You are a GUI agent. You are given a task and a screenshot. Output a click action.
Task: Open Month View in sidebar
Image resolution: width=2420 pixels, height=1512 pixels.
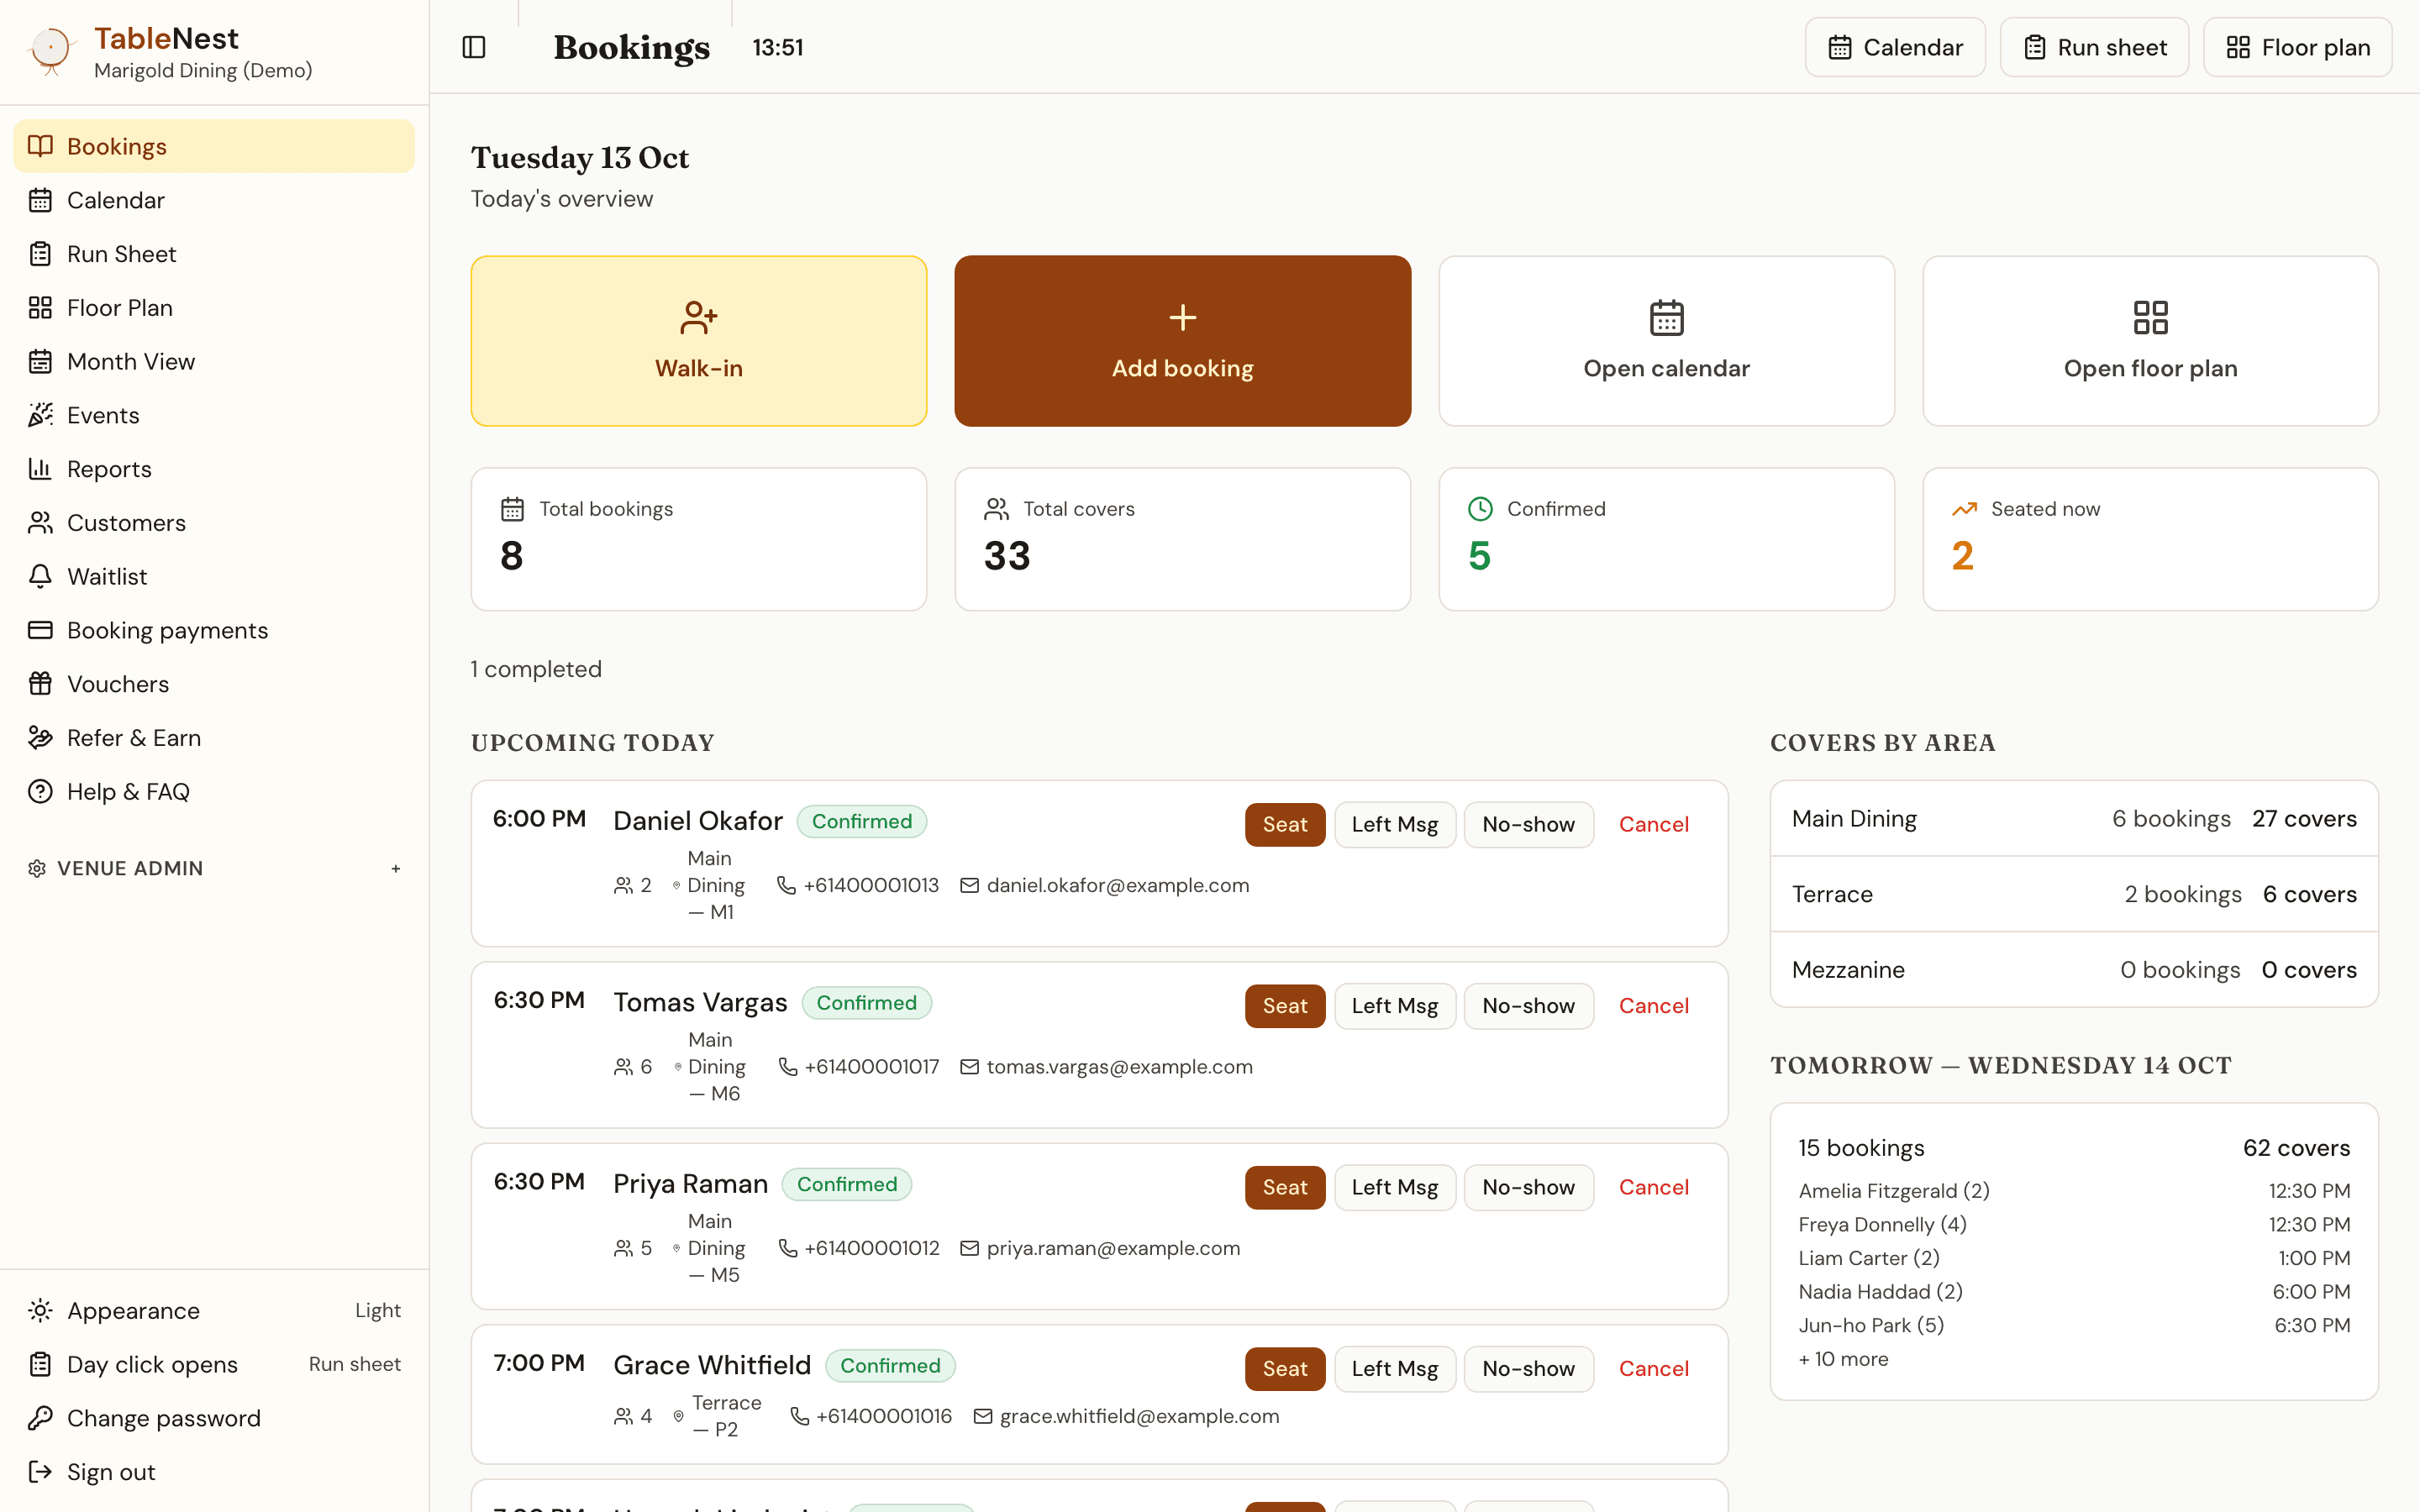[x=214, y=361]
